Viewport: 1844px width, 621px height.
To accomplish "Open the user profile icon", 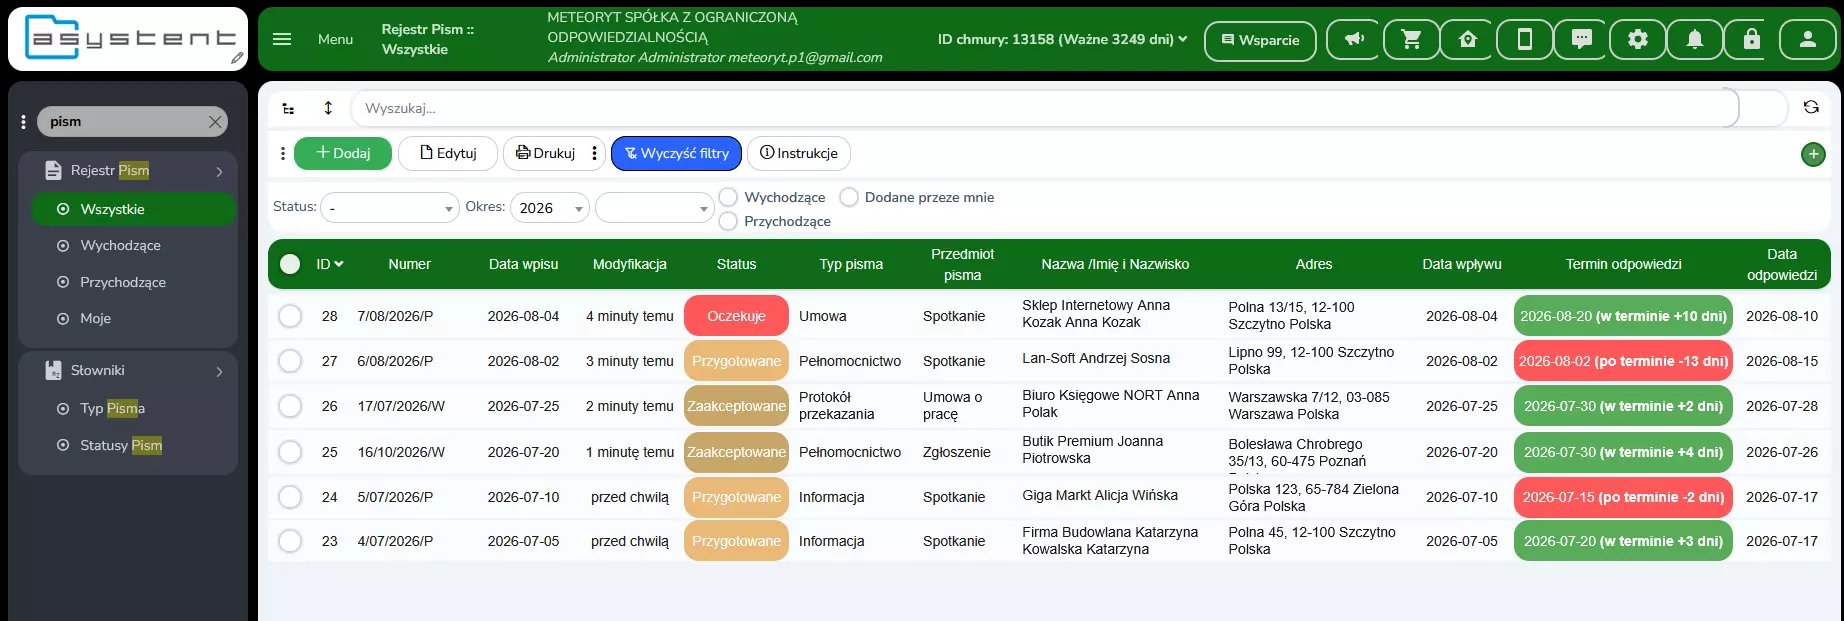I will pos(1808,40).
